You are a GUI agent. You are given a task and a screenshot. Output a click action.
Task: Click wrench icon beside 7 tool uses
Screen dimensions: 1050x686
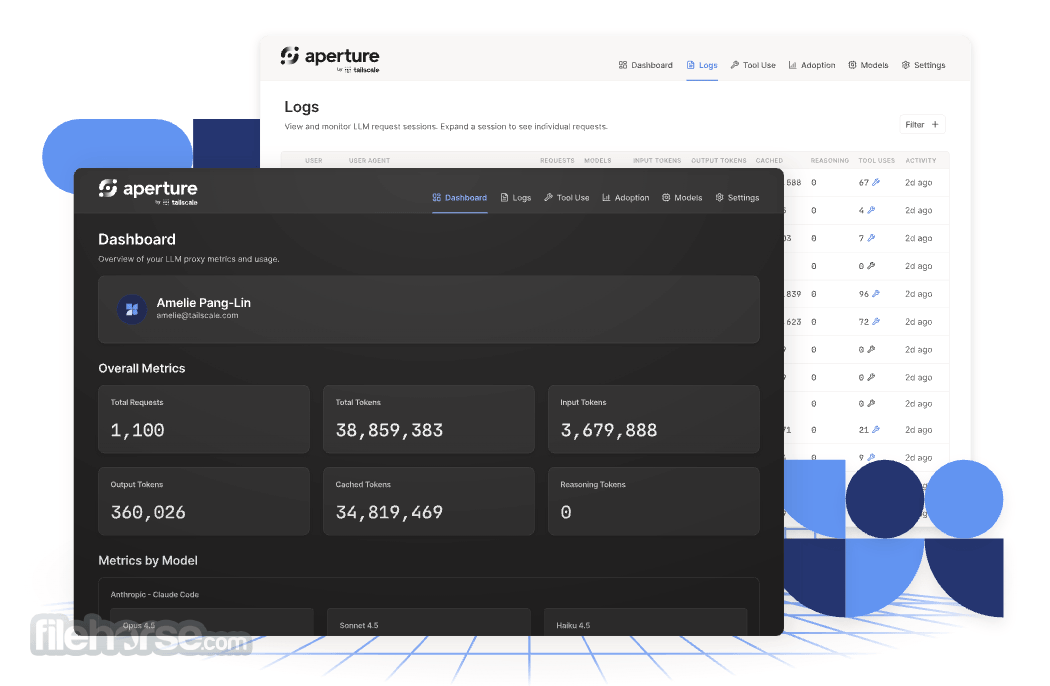(x=871, y=238)
